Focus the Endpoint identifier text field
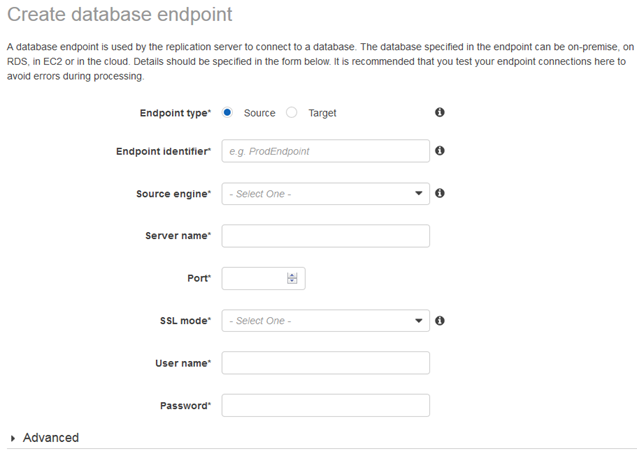The height and width of the screenshot is (457, 637). [x=325, y=151]
